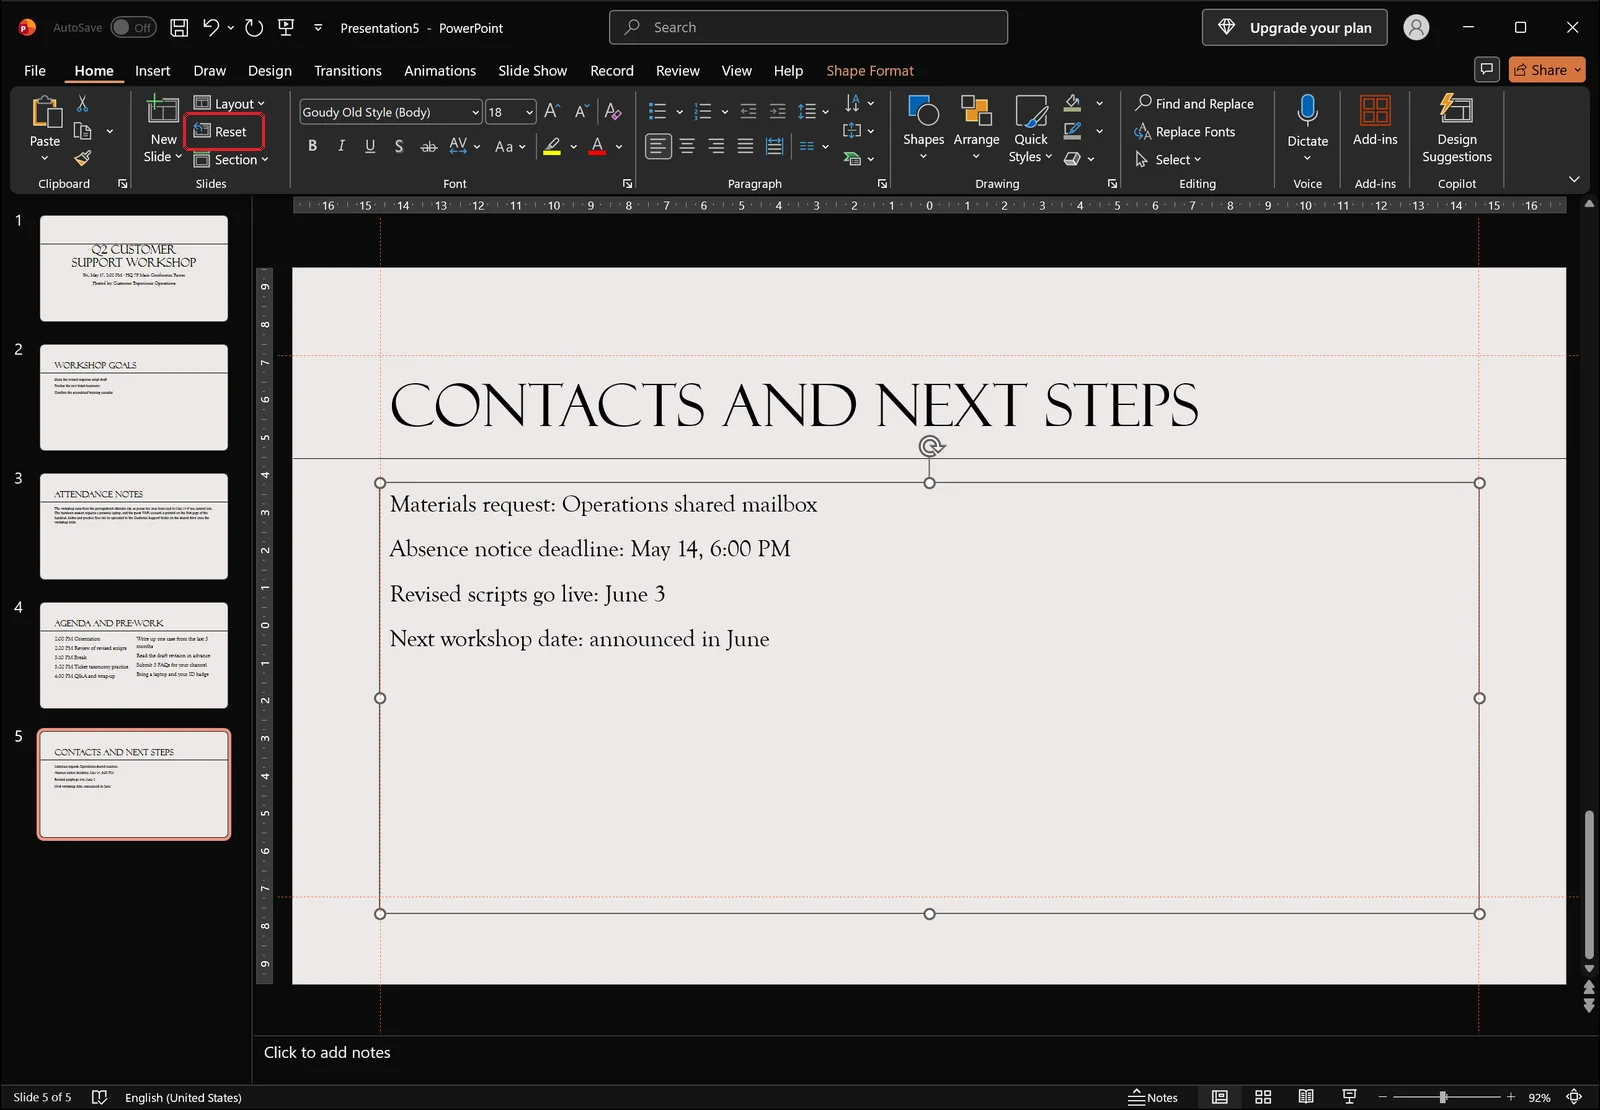This screenshot has width=1600, height=1110.
Task: Click the Format Painter brush icon
Action: 83,158
